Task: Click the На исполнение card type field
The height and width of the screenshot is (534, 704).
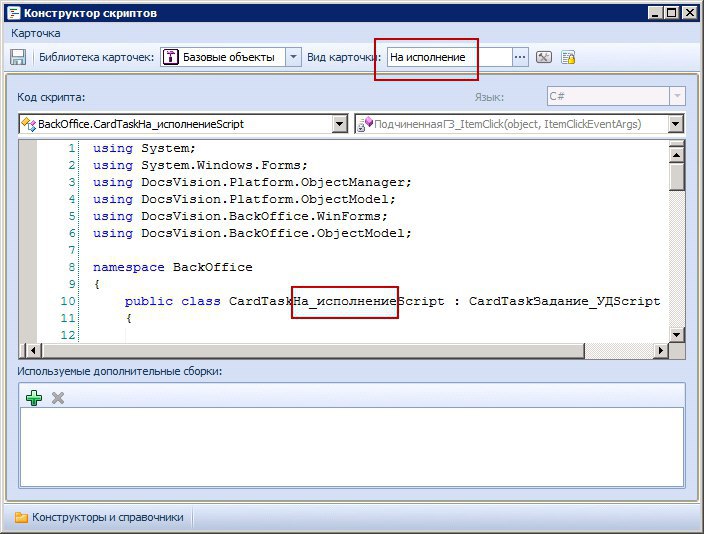Action: 448,57
